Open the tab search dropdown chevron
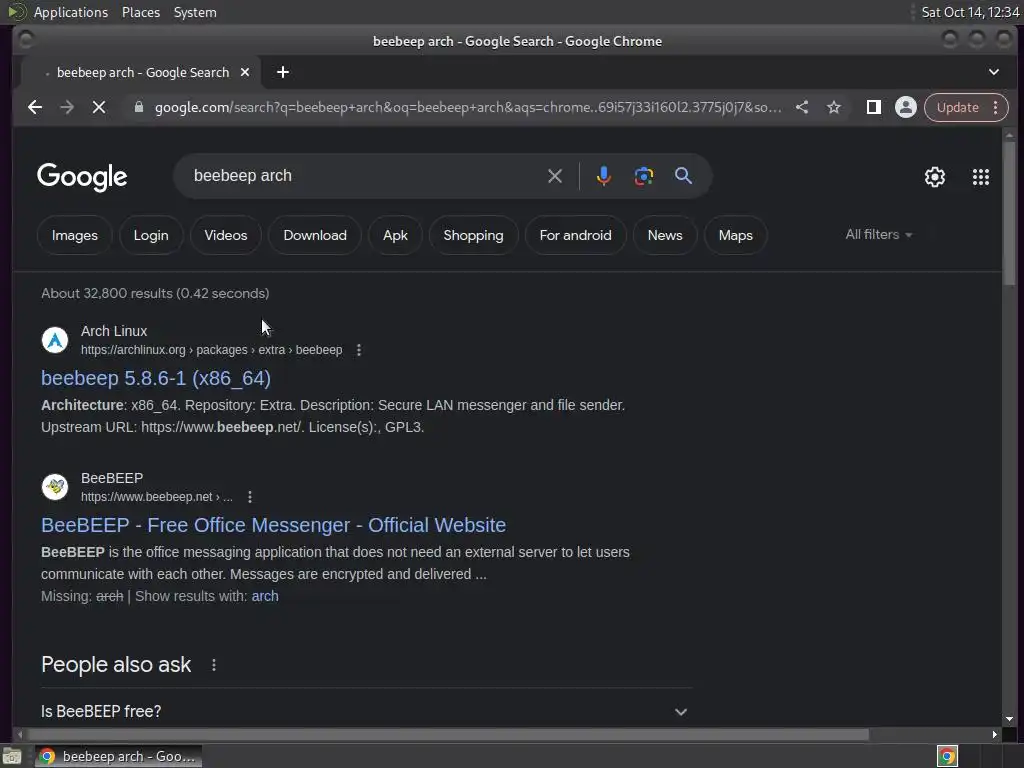Screen dimensions: 1024x768 pos(993,72)
